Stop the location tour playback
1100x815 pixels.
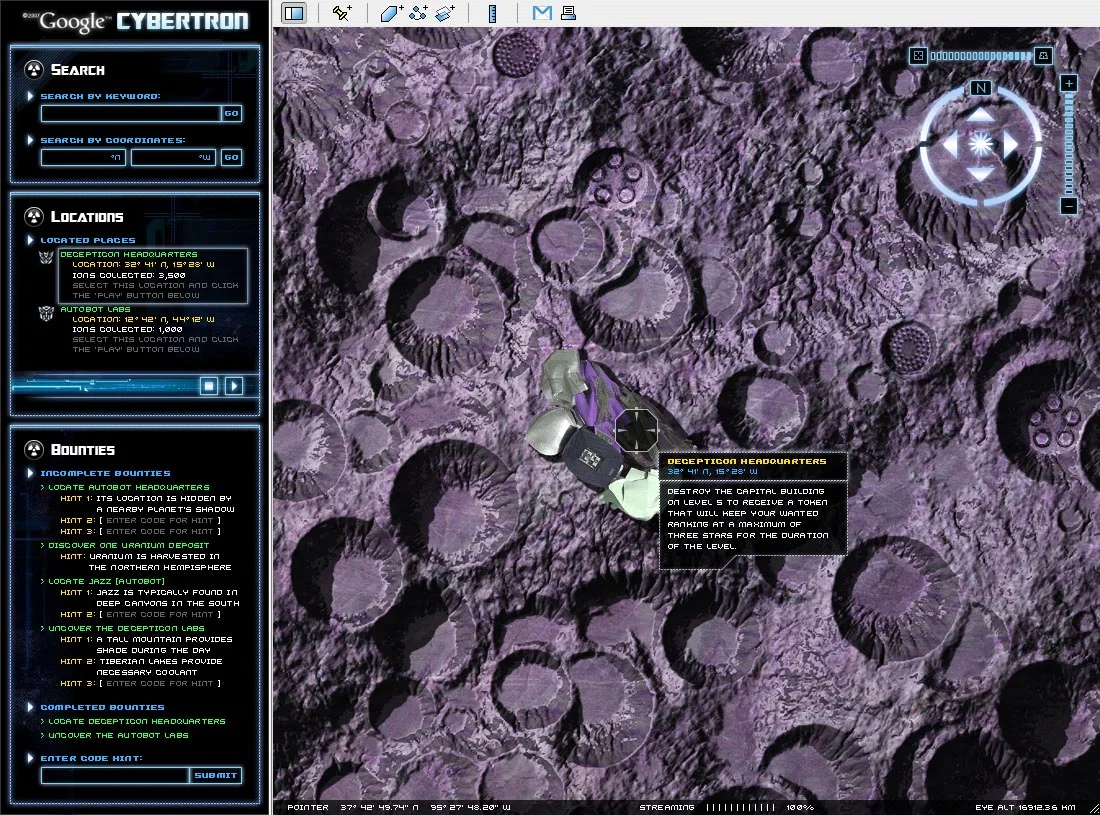(x=208, y=386)
